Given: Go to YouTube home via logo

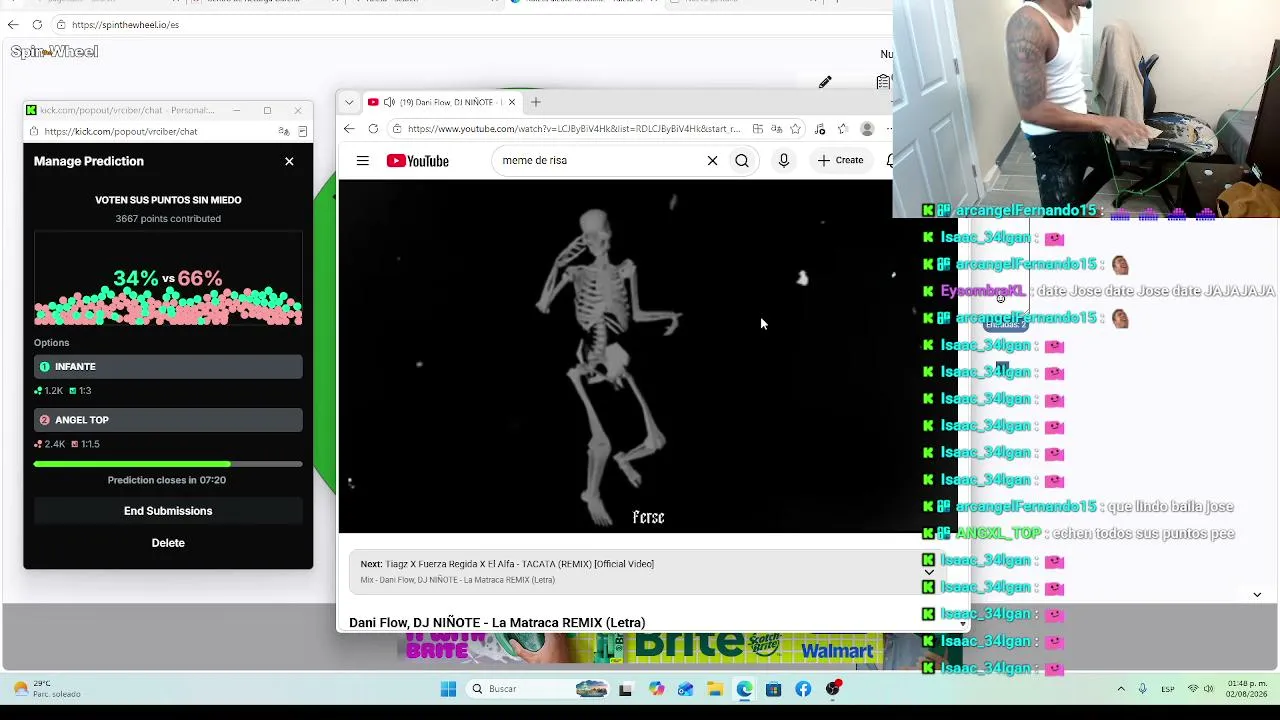Looking at the screenshot, I should (x=417, y=161).
